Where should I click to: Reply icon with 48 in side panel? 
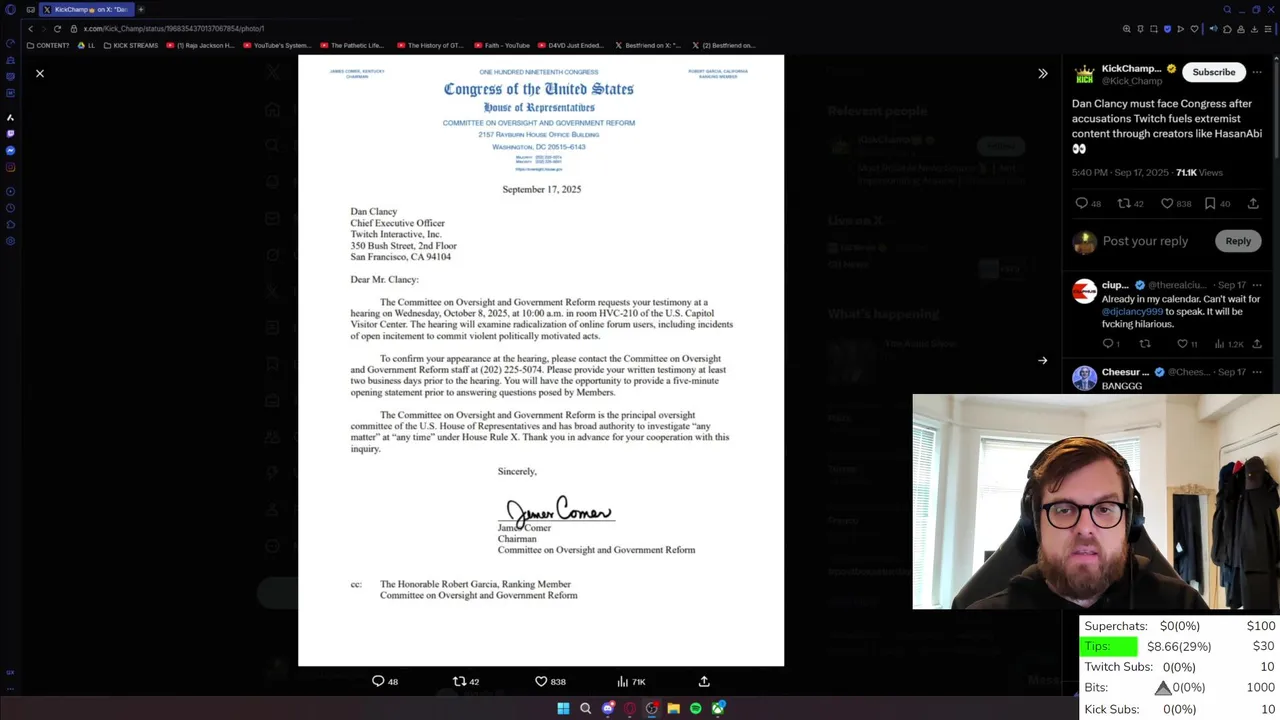click(1081, 203)
